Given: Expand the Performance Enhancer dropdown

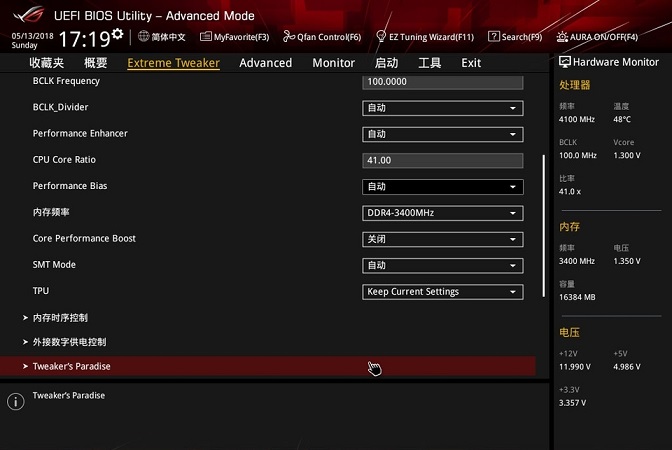Looking at the screenshot, I should (442, 134).
